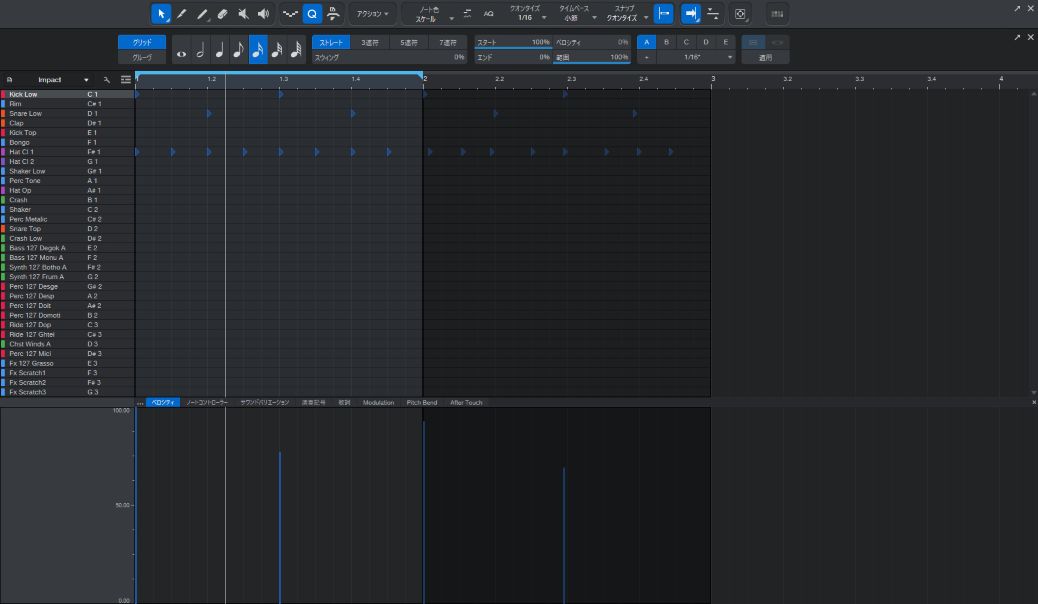Select the Arrow tool
Image resolution: width=1038 pixels, height=604 pixels.
[x=161, y=14]
